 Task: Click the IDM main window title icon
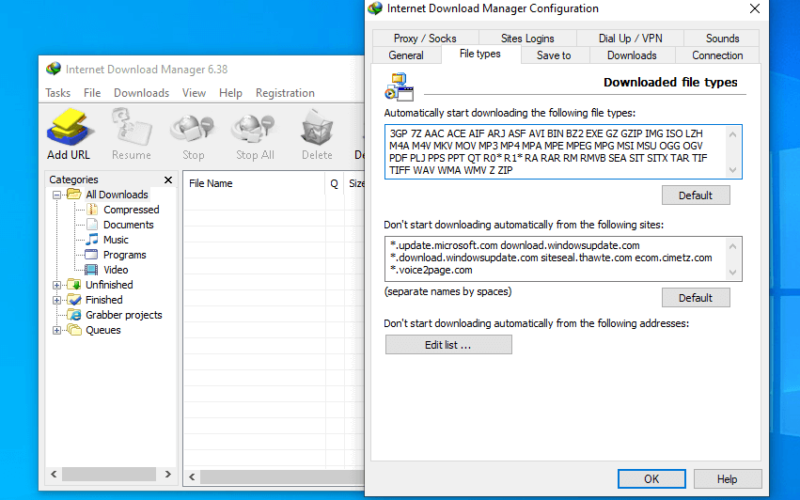tap(54, 69)
